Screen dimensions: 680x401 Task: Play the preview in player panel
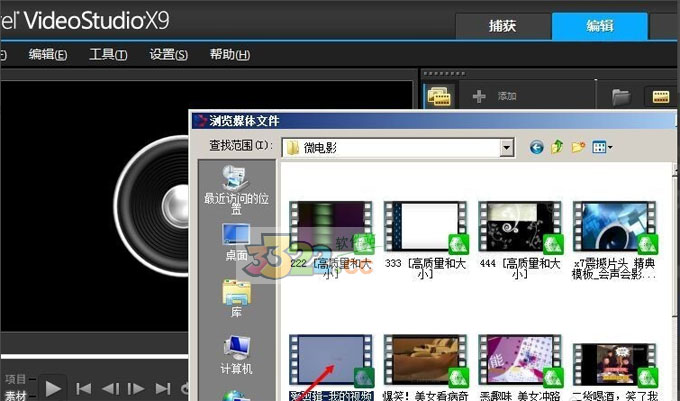tap(53, 388)
